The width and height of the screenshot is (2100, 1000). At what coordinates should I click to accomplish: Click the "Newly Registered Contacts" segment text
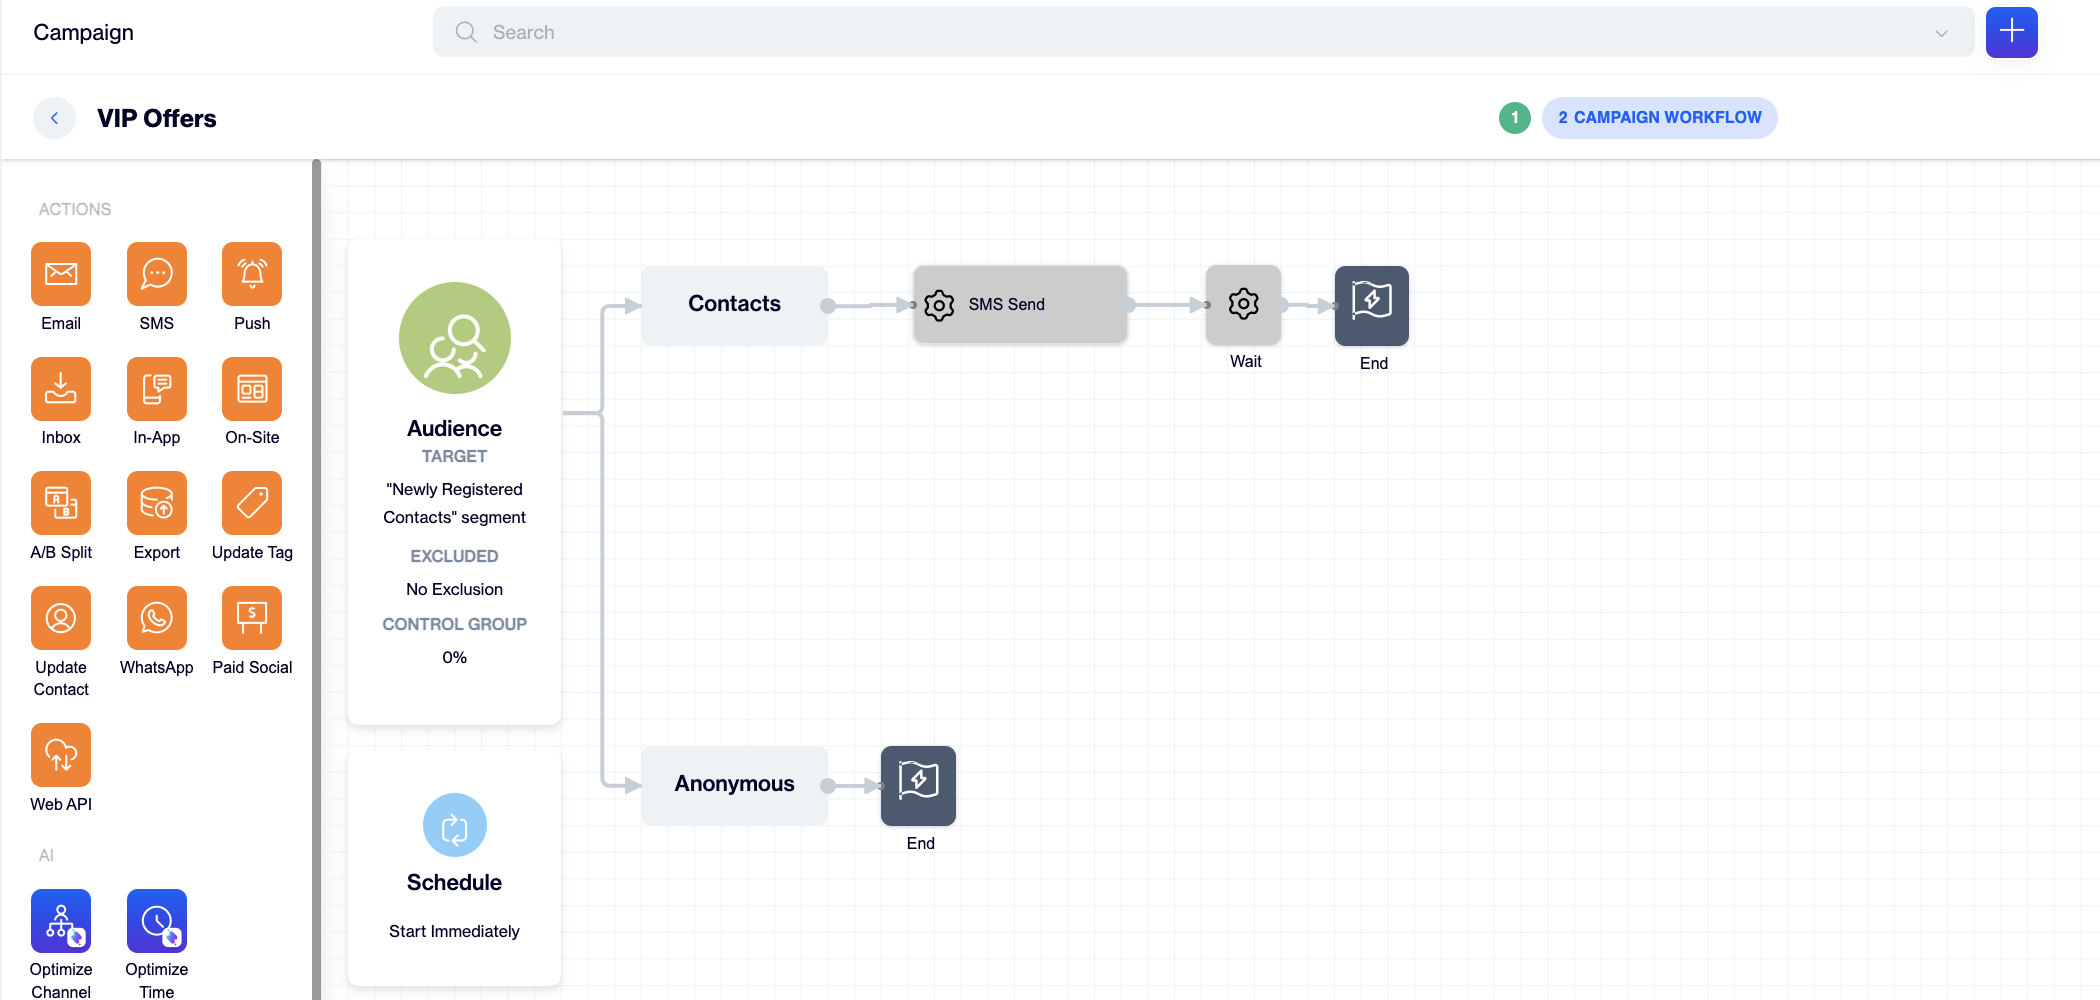[455, 503]
